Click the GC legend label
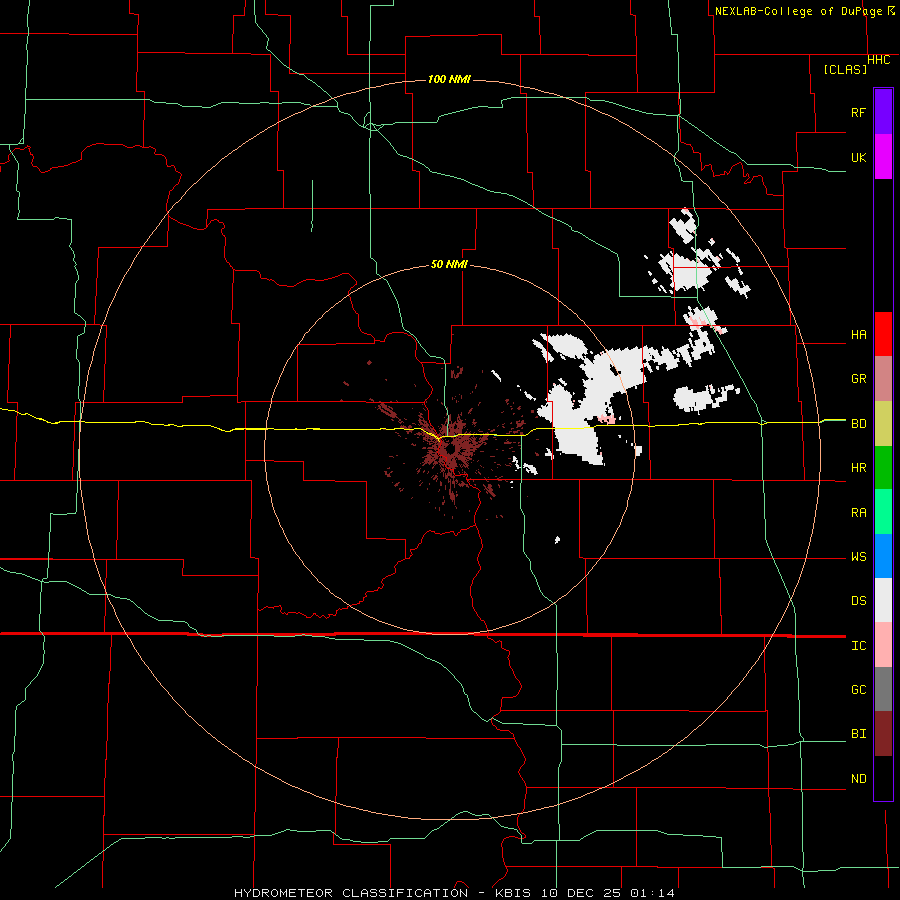The width and height of the screenshot is (900, 900). 858,690
